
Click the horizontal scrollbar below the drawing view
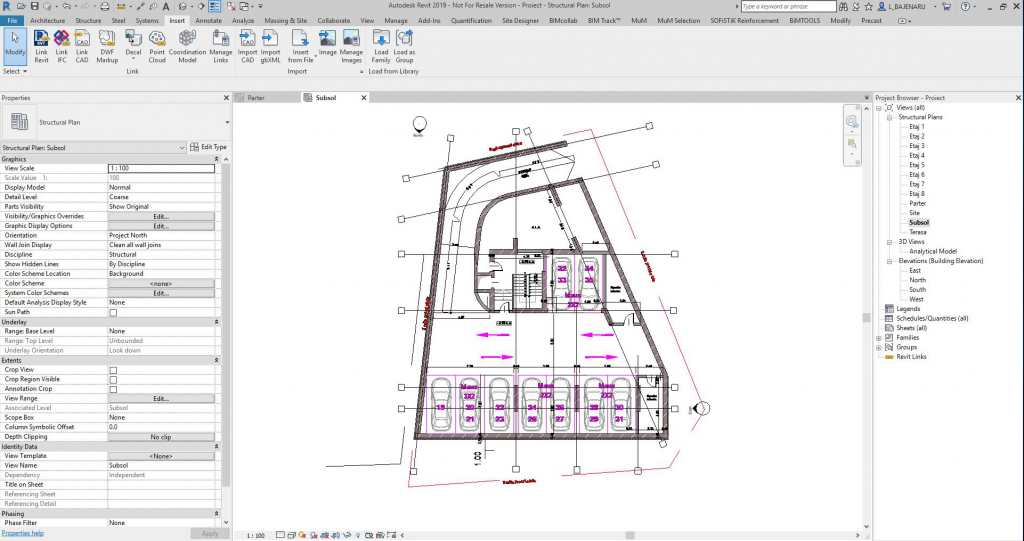click(x=630, y=535)
